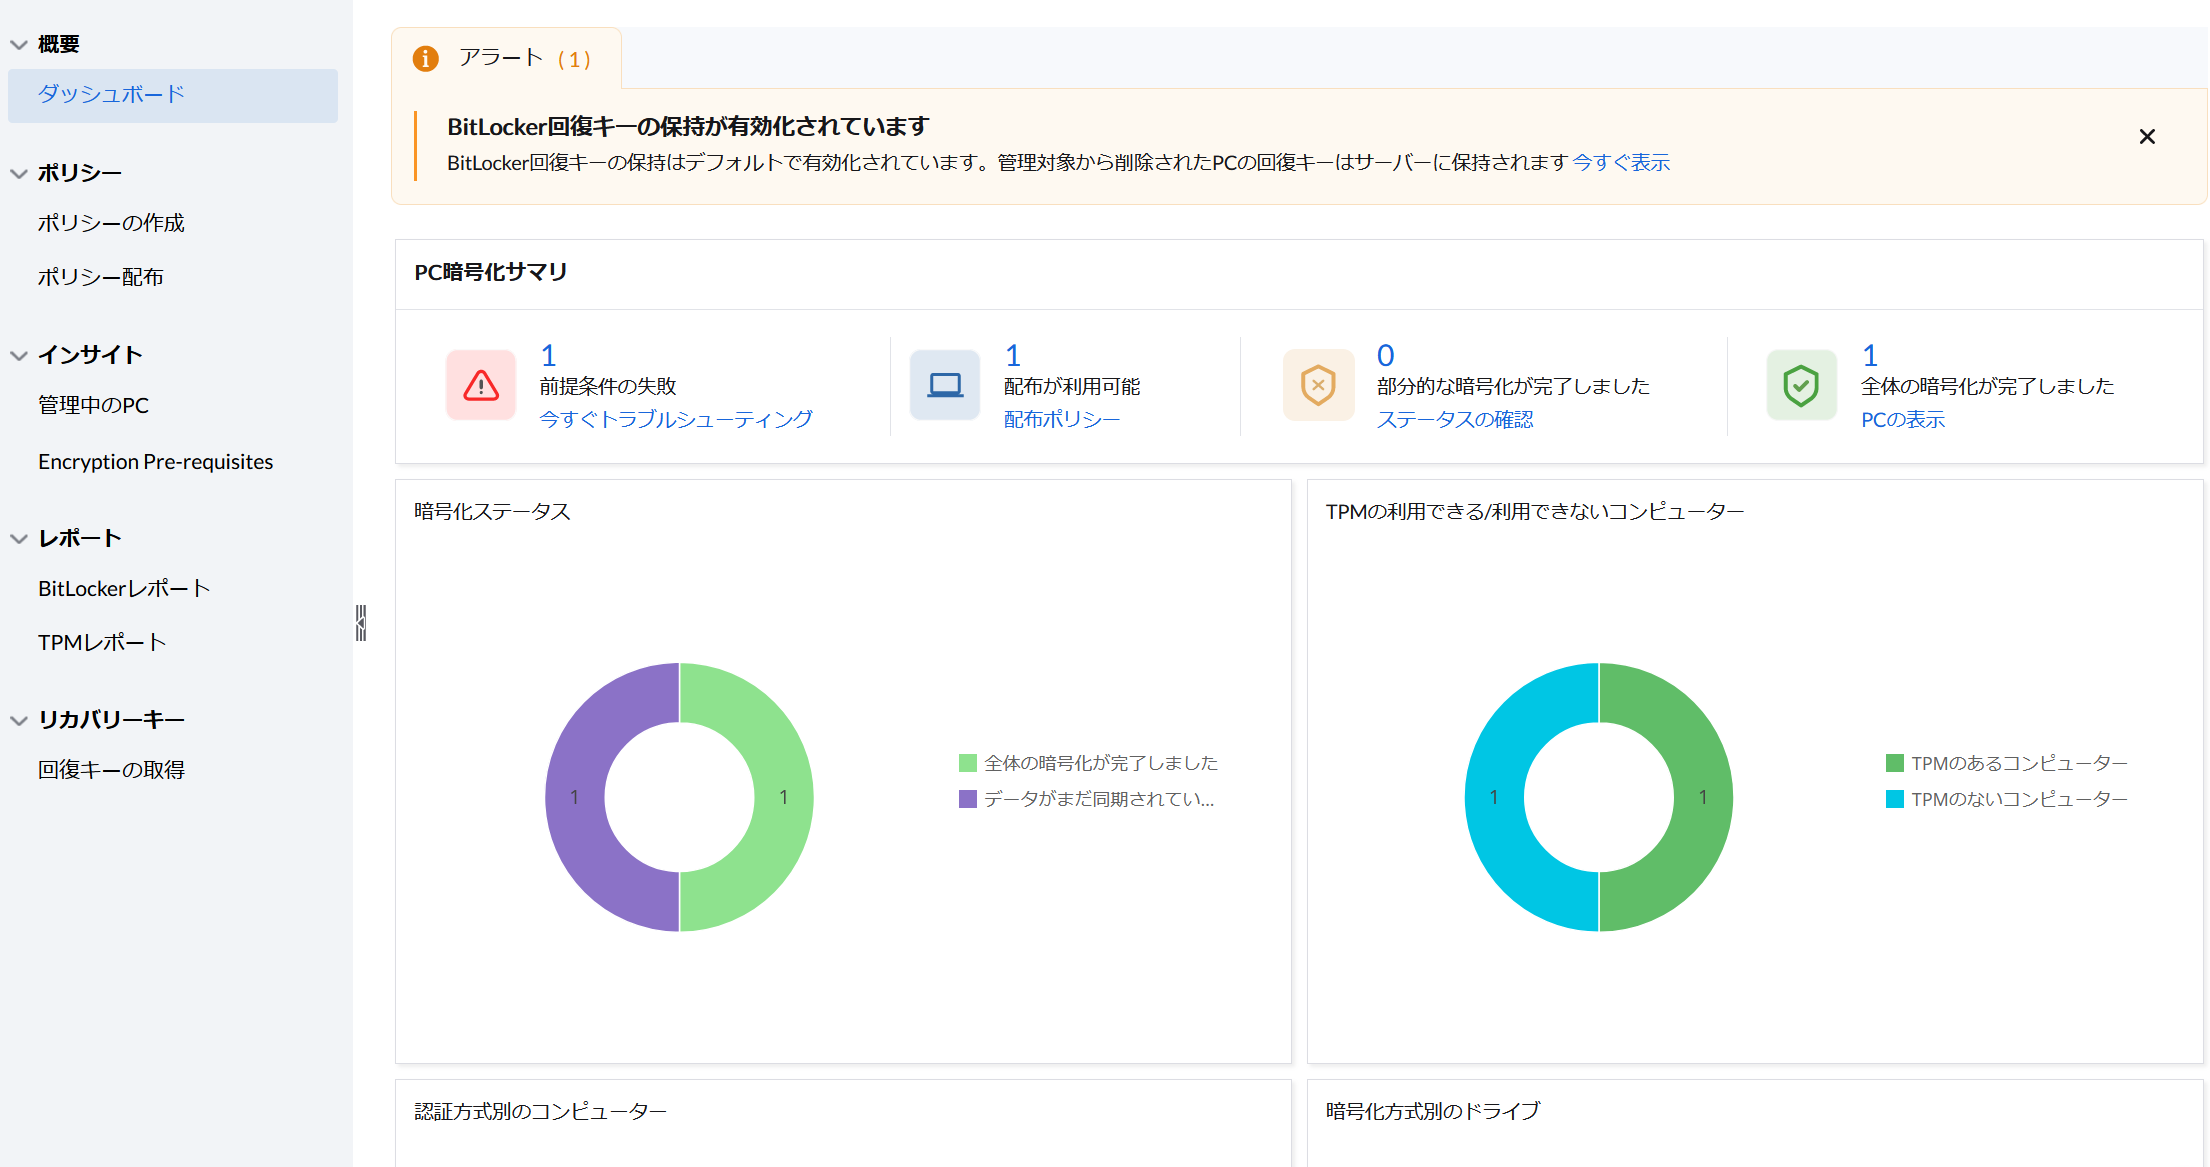Image resolution: width=2210 pixels, height=1167 pixels.
Task: Click the laptop deployment available icon
Action: [x=945, y=385]
